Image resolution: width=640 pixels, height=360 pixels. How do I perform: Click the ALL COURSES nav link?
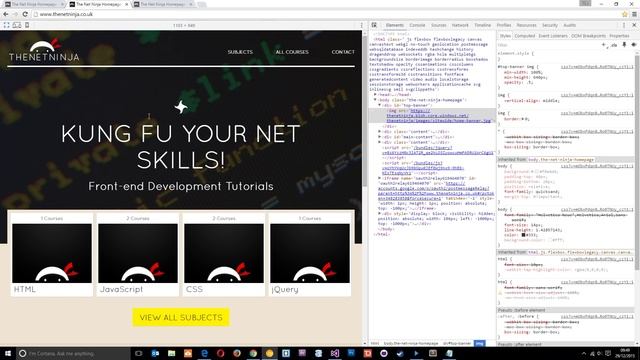(292, 52)
